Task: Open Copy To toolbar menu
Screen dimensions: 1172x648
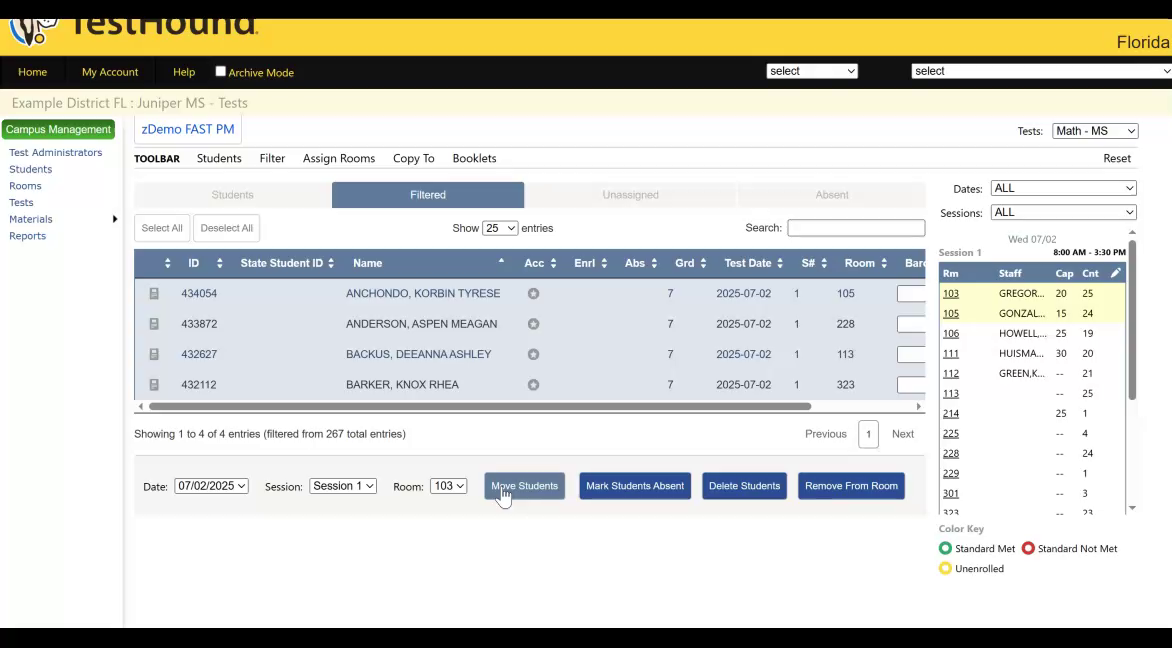Action: tap(413, 158)
